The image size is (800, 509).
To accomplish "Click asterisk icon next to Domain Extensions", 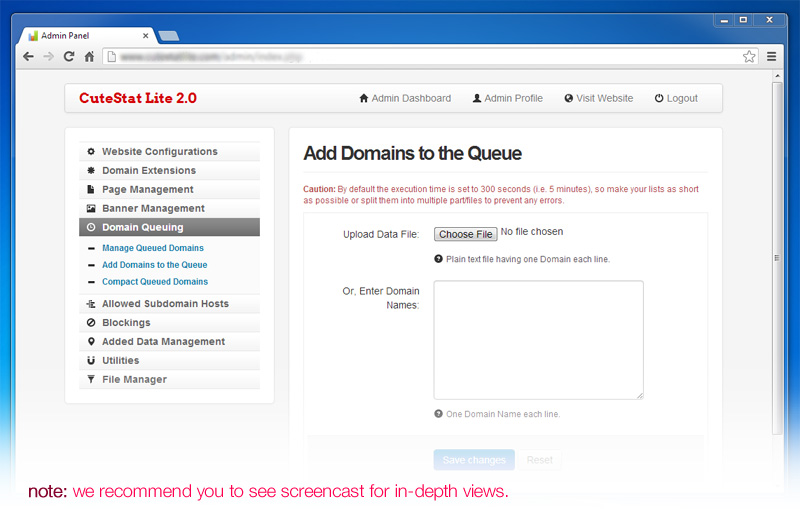I will pyautogui.click(x=91, y=170).
